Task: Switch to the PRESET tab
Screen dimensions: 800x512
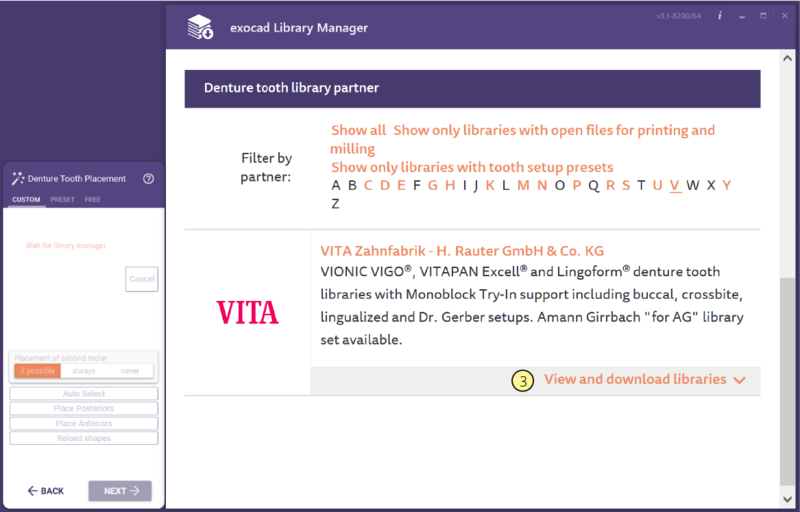Action: [x=62, y=199]
